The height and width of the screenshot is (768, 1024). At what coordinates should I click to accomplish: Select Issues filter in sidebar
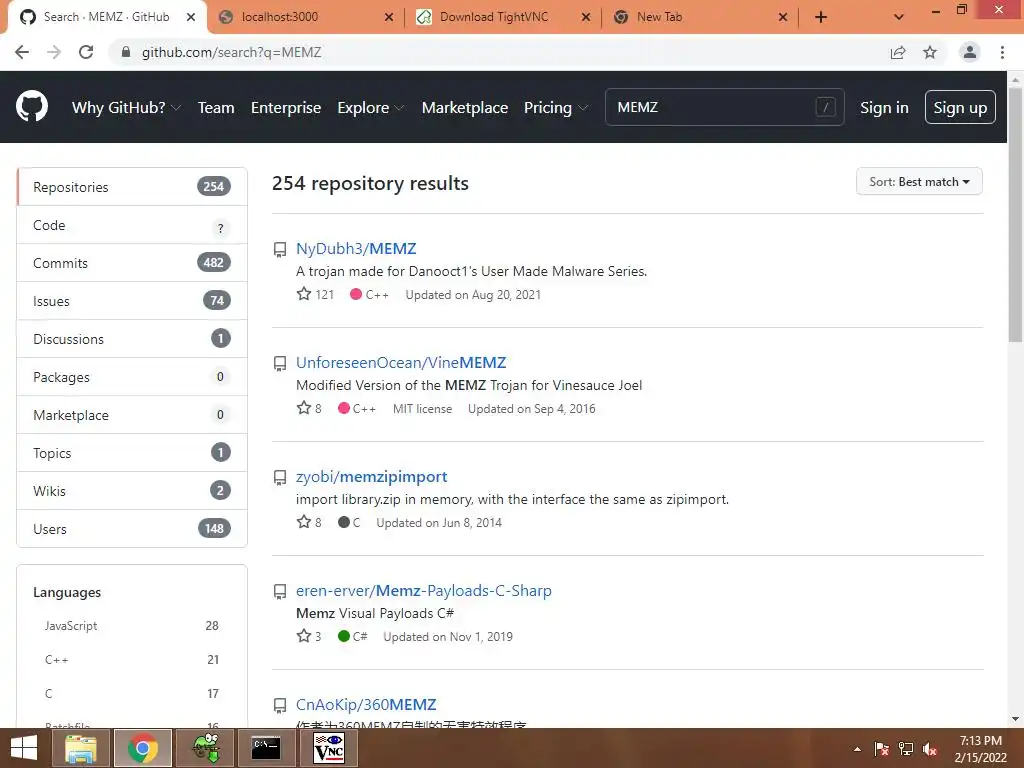pyautogui.click(x=132, y=301)
